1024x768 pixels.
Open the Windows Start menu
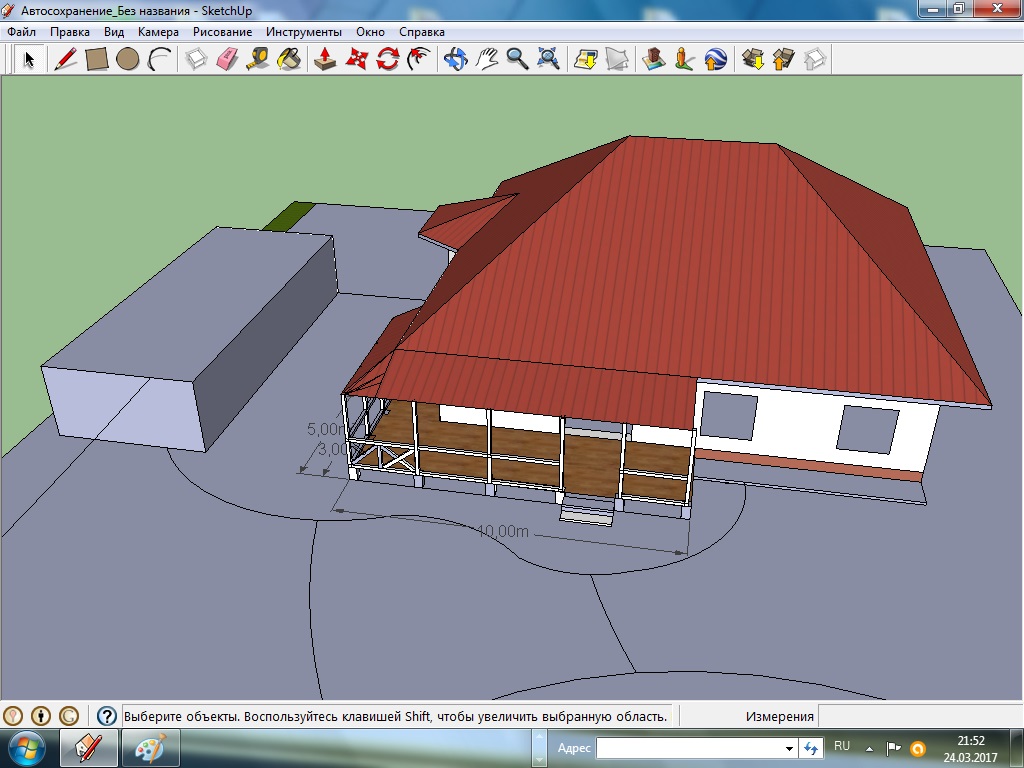(25, 748)
